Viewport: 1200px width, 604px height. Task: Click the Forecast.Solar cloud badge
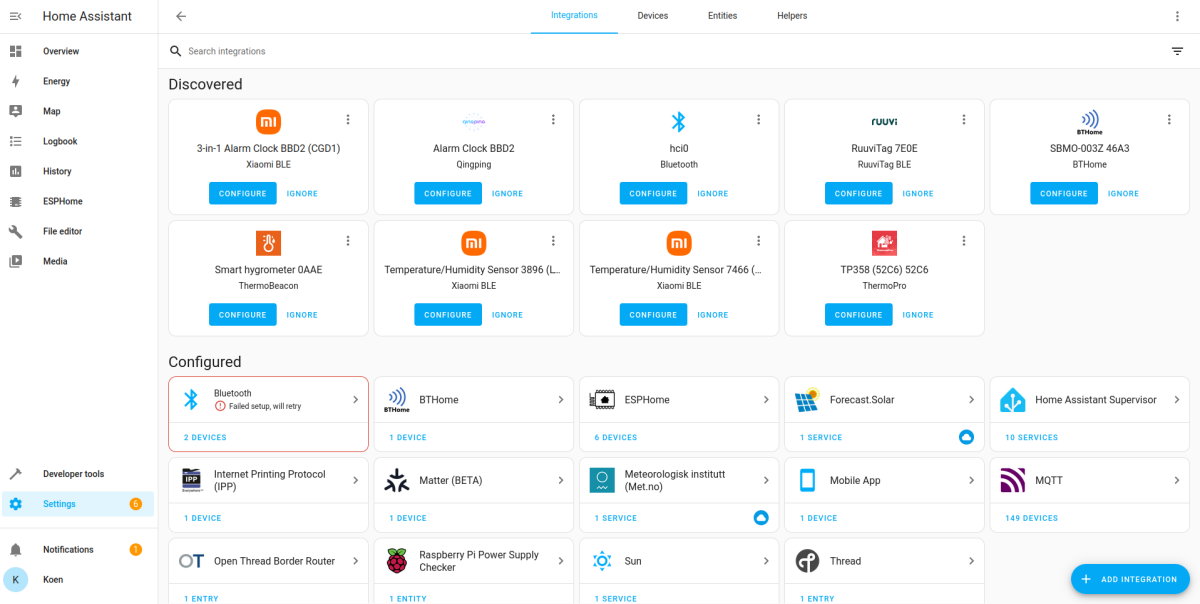tap(966, 437)
